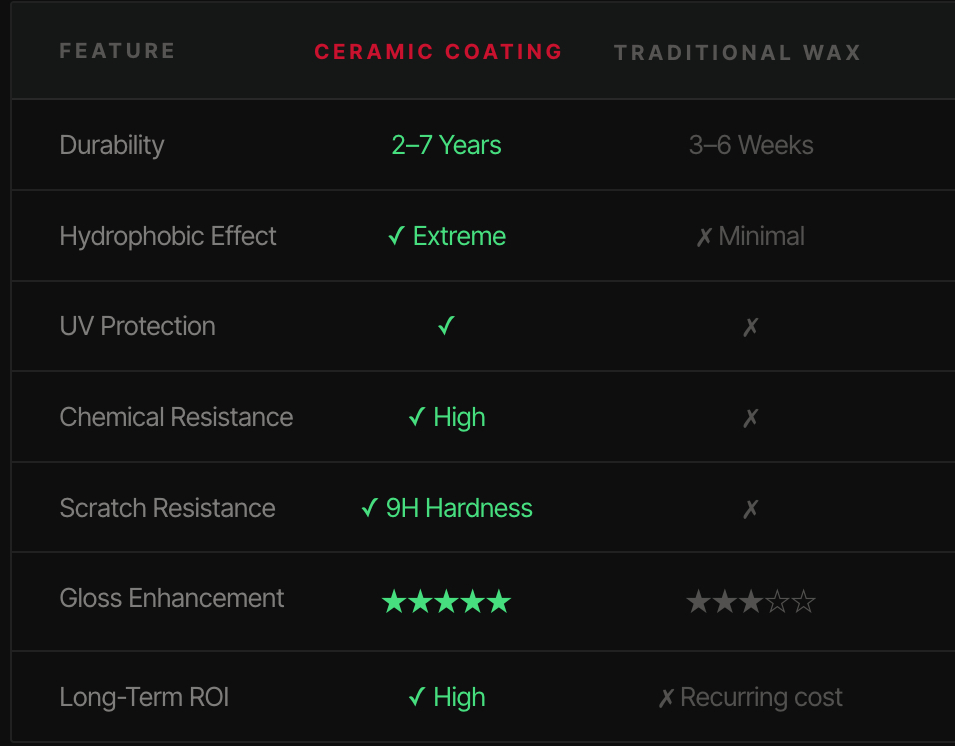The height and width of the screenshot is (746, 955).
Task: Click the "2–7 Years" durability value
Action: [x=446, y=145]
